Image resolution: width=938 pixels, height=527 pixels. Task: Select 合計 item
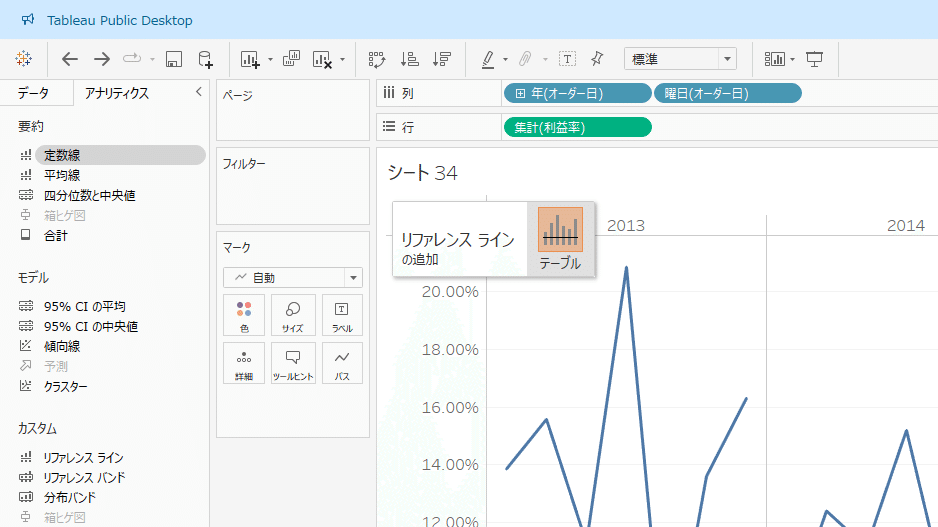tap(56, 236)
